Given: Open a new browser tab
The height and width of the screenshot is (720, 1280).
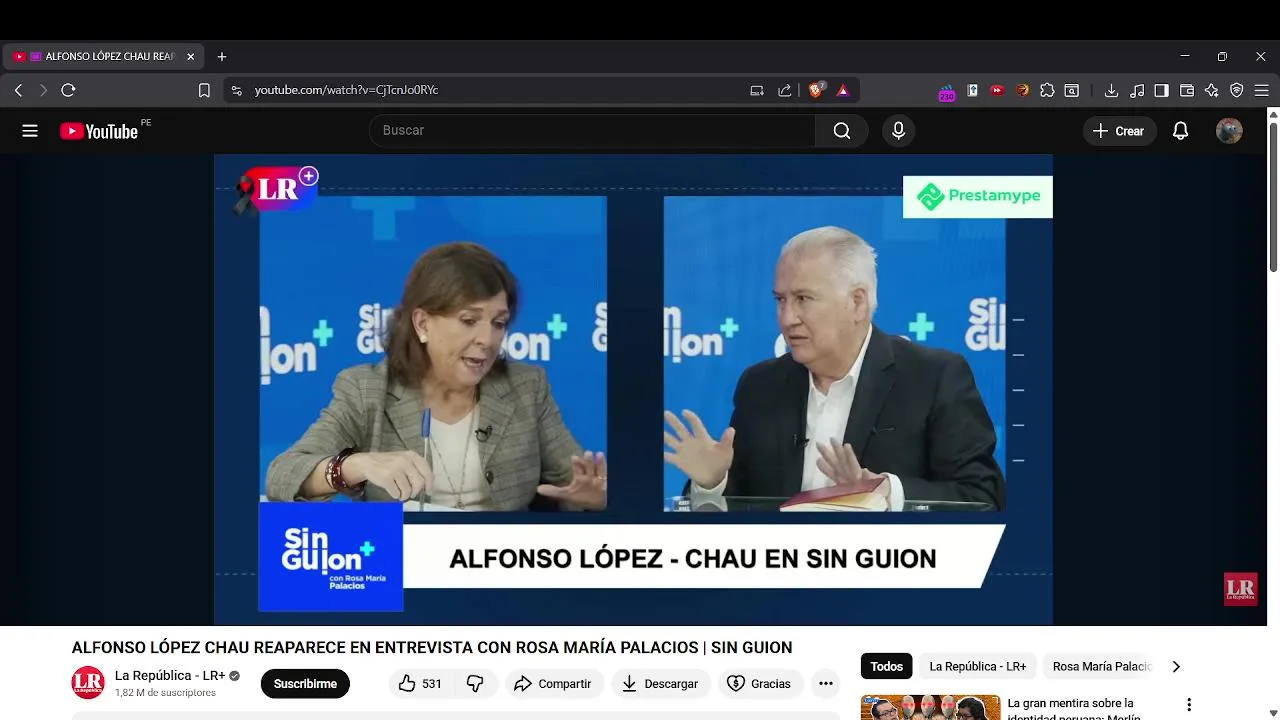Looking at the screenshot, I should pos(222,57).
